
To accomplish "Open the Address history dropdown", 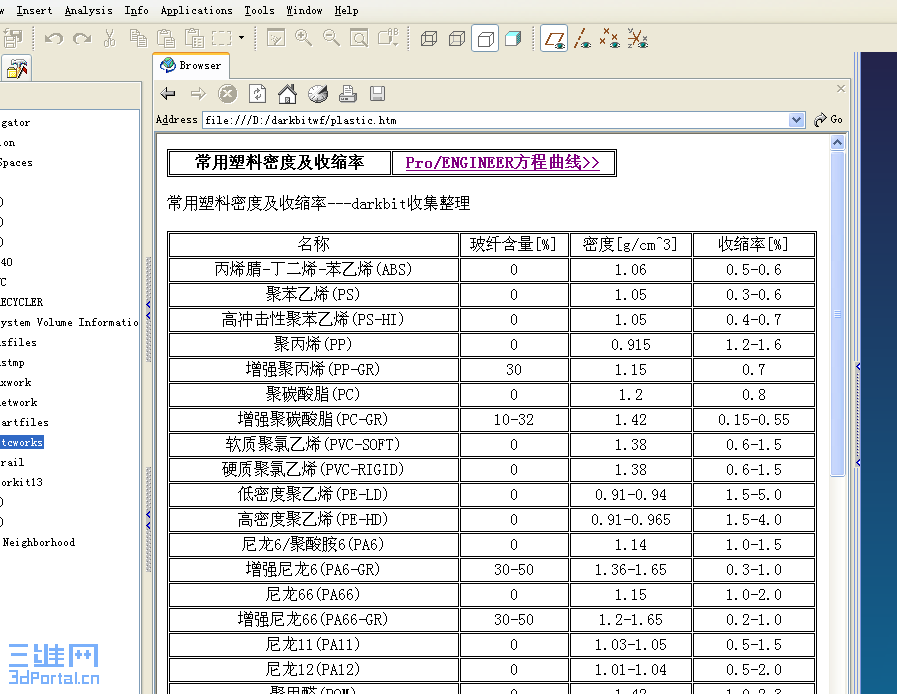I will click(x=796, y=120).
